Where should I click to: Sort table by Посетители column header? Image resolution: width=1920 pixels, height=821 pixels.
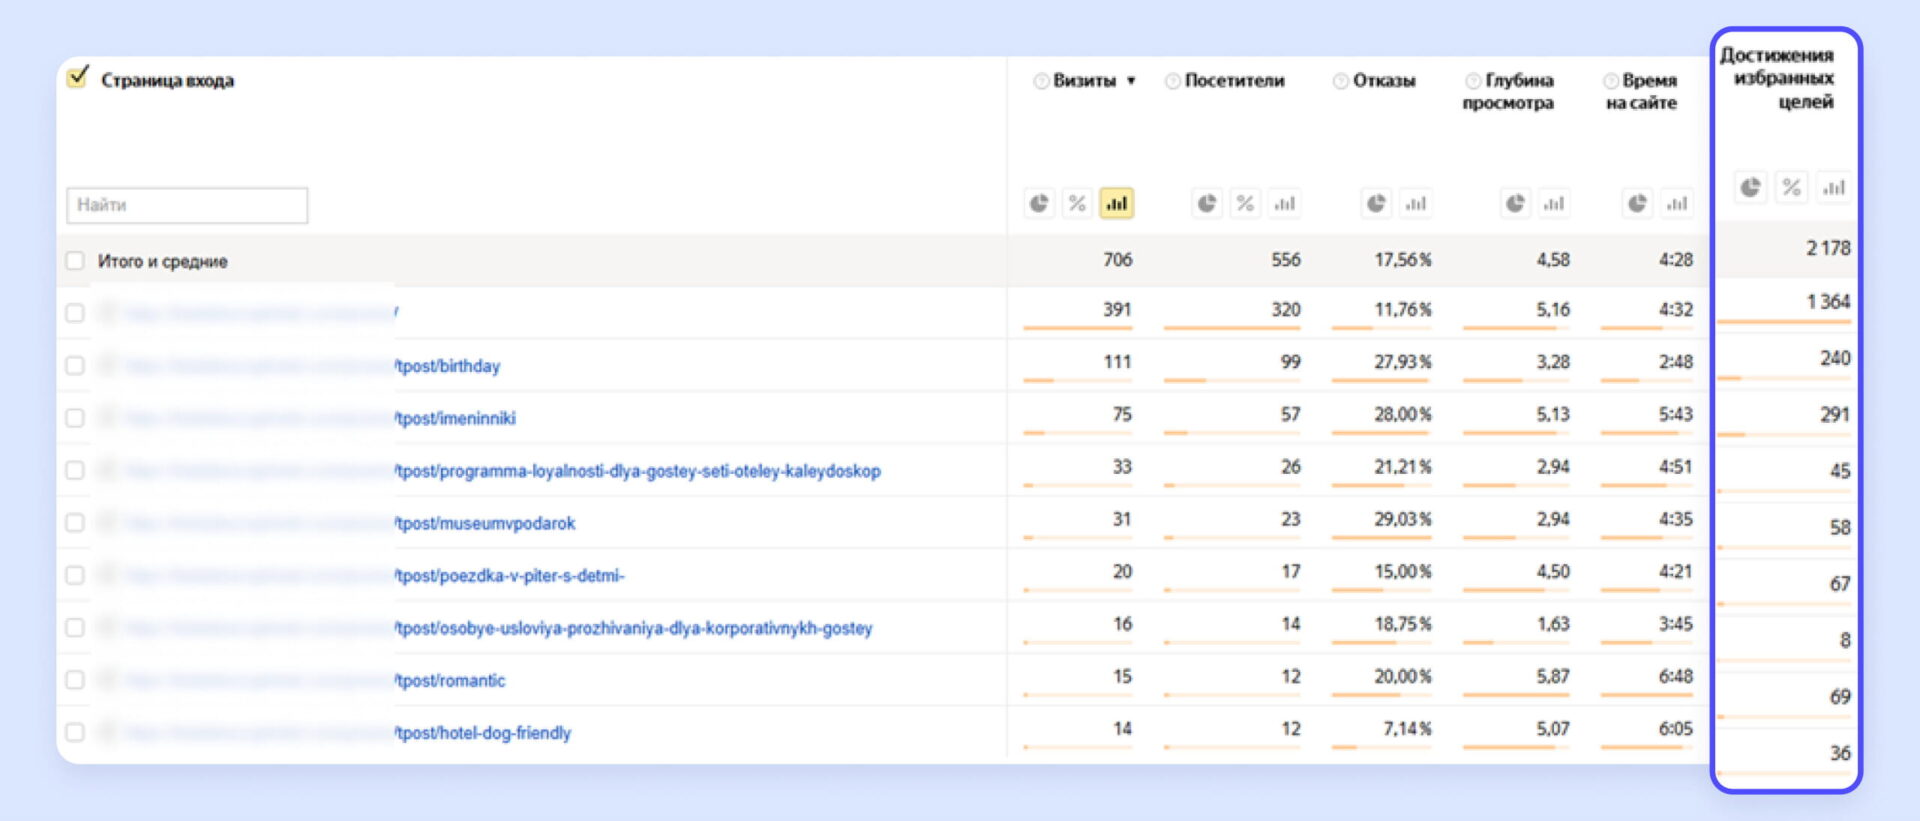coord(1234,81)
